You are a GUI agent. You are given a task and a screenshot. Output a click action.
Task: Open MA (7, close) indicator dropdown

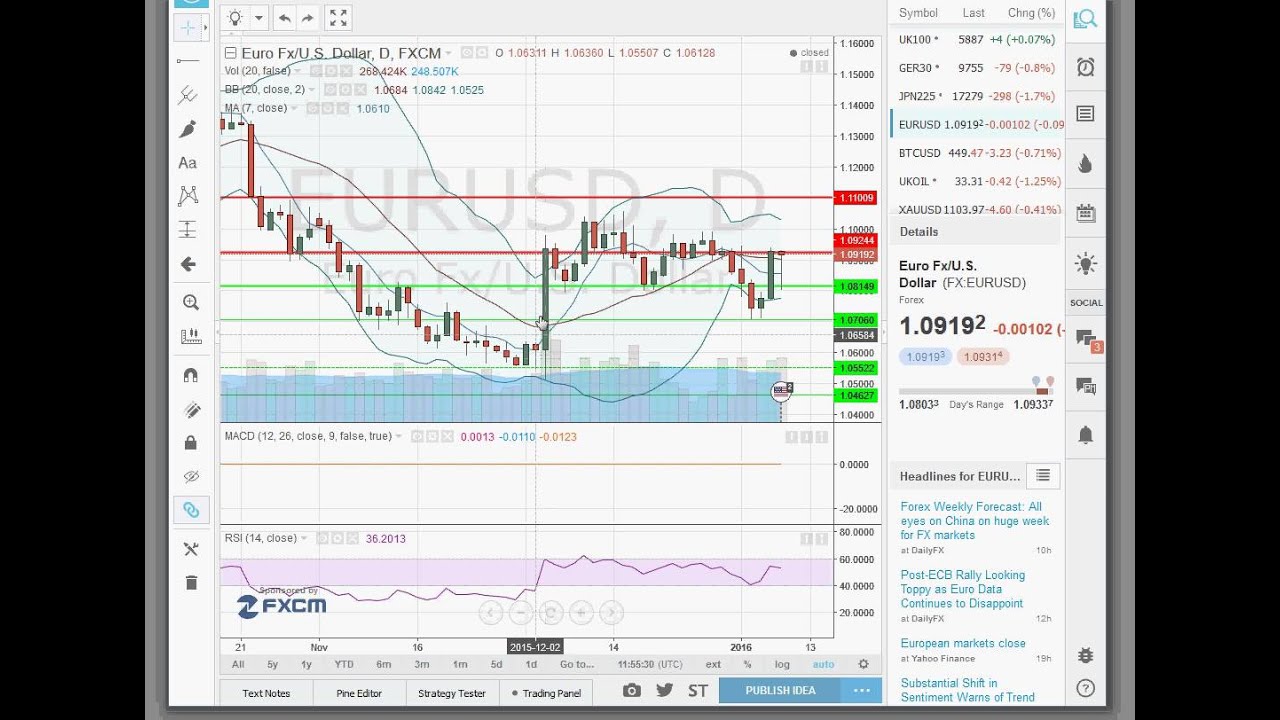[295, 109]
